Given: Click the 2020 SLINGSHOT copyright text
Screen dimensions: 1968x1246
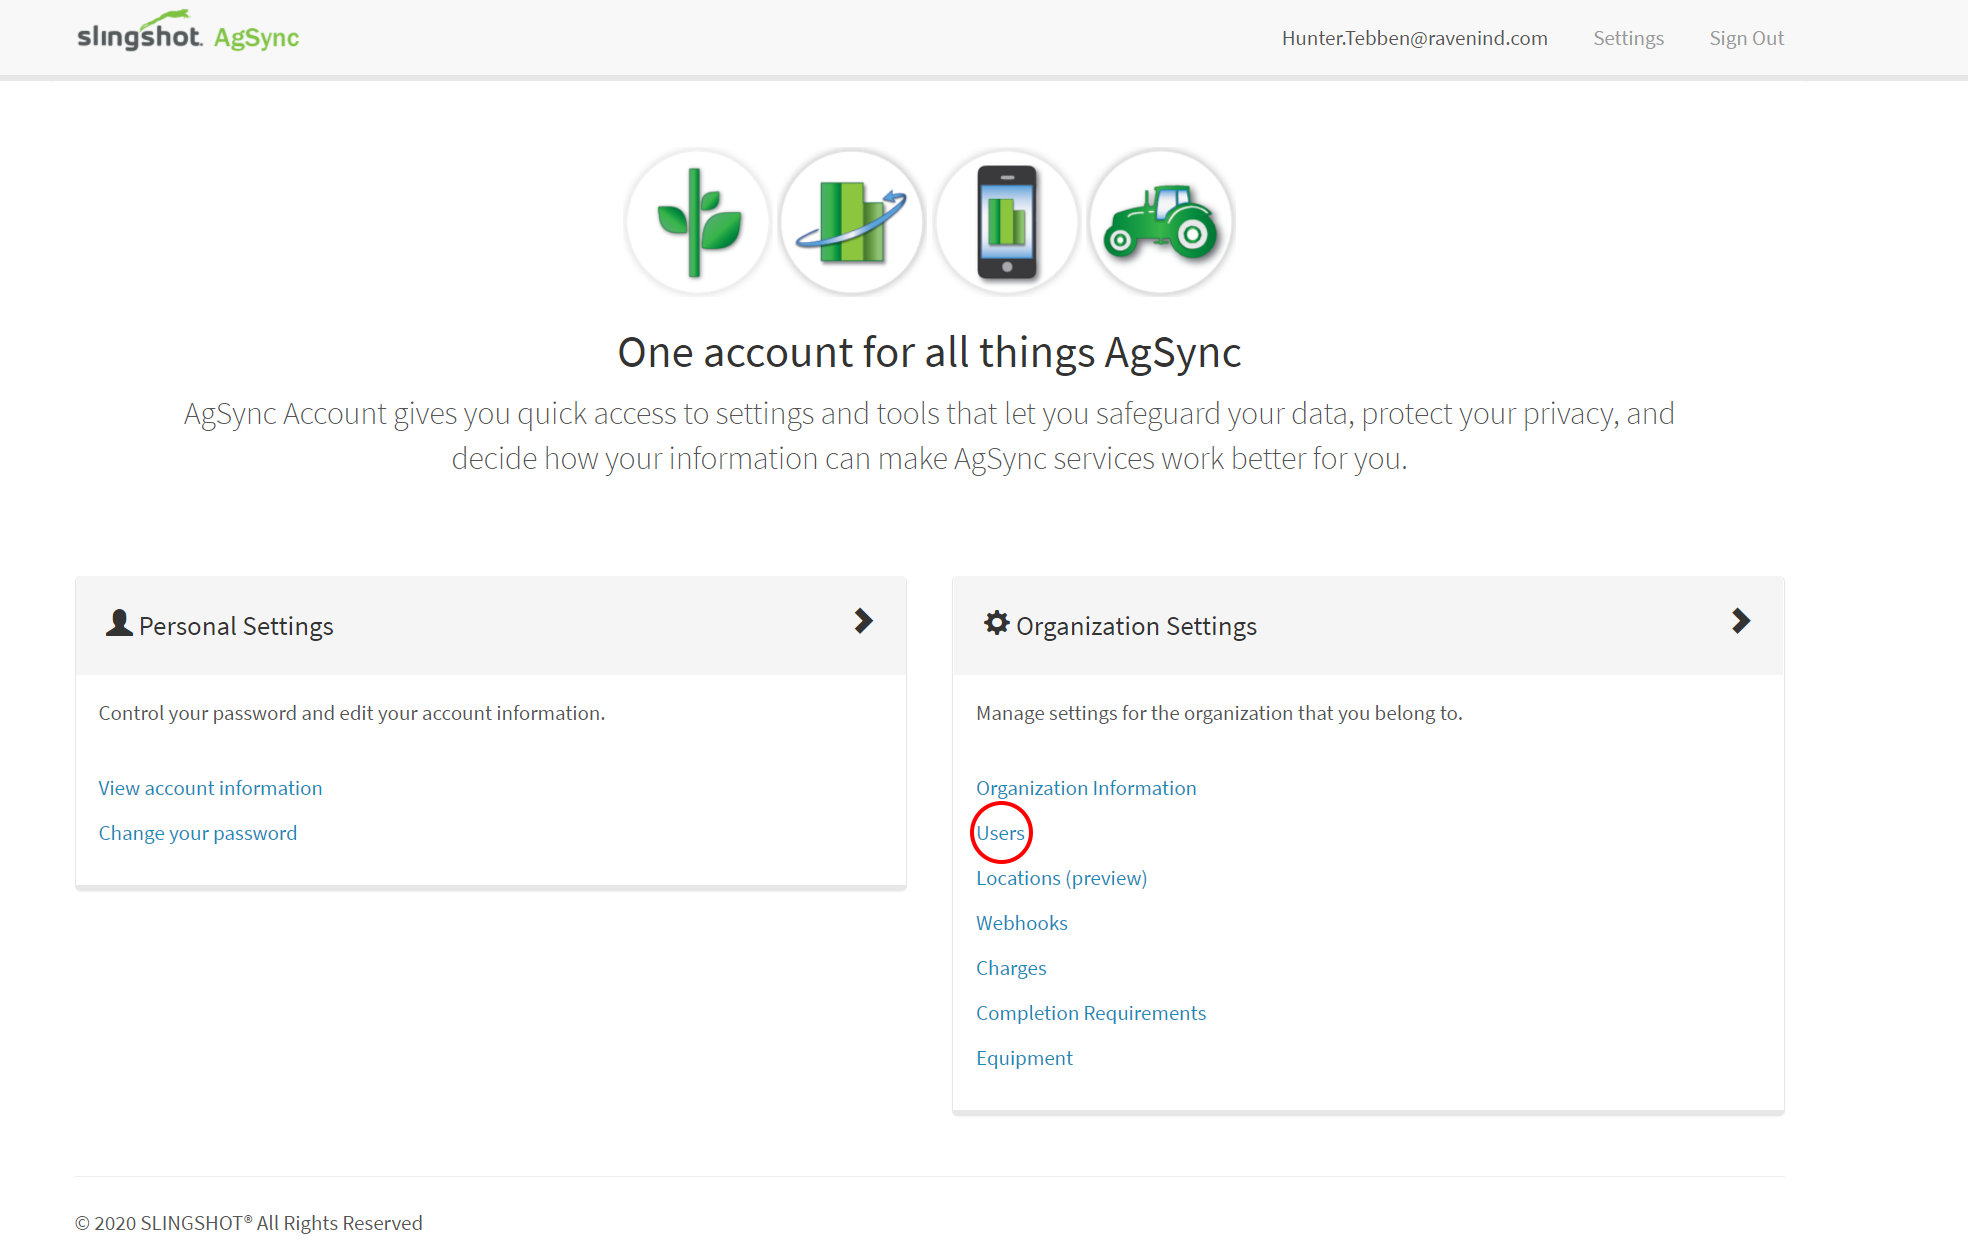Looking at the screenshot, I should [x=249, y=1223].
